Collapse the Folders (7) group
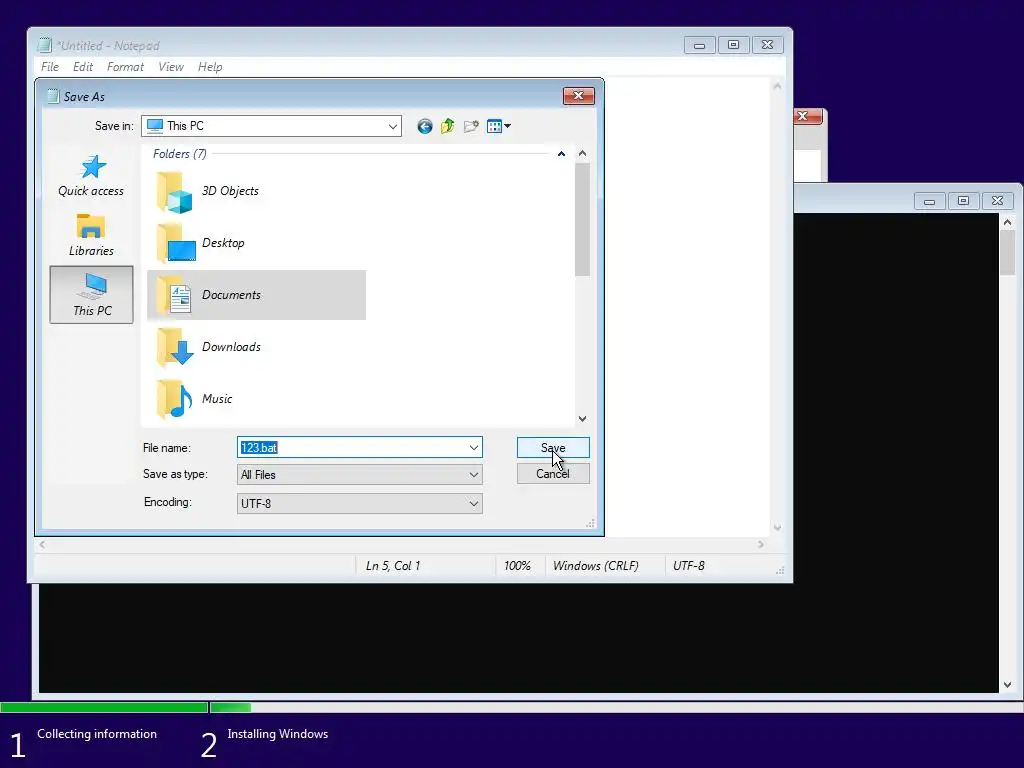 tap(561, 153)
